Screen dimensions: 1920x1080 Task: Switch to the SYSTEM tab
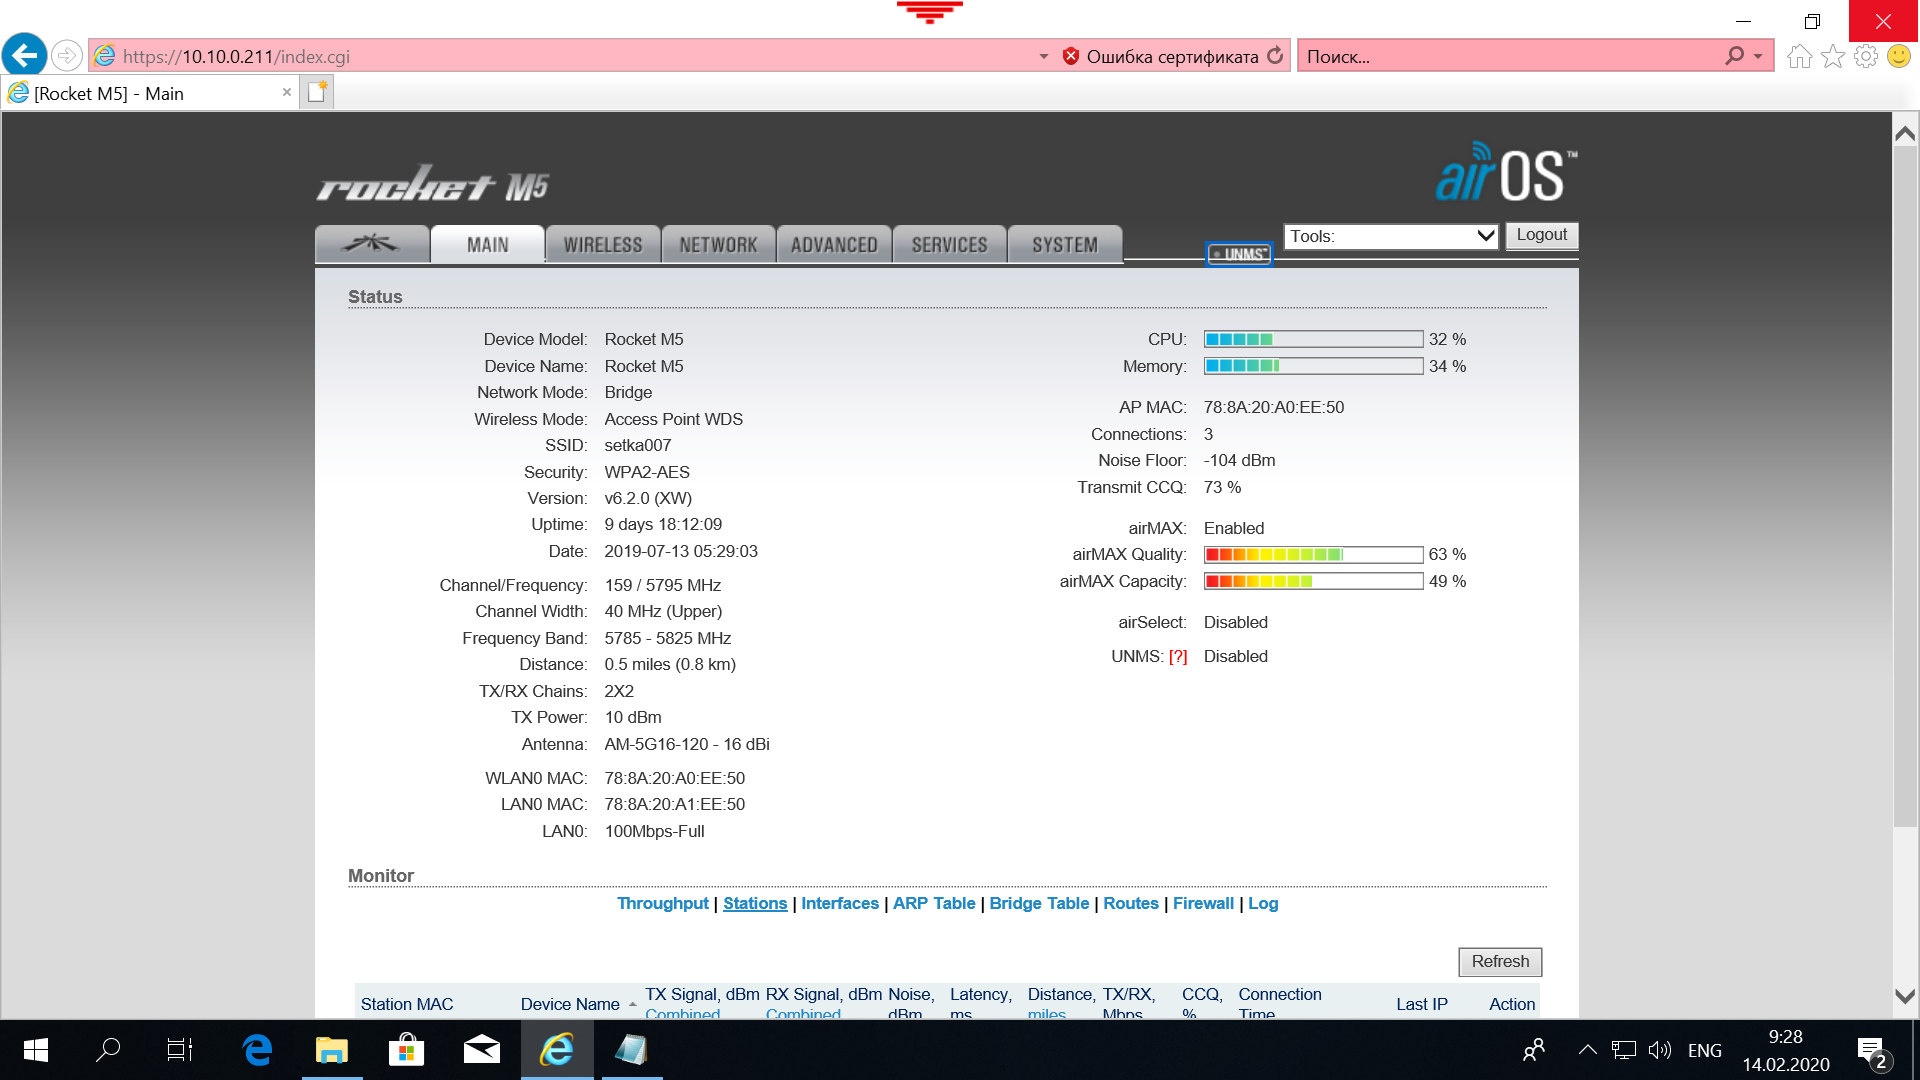point(1064,245)
